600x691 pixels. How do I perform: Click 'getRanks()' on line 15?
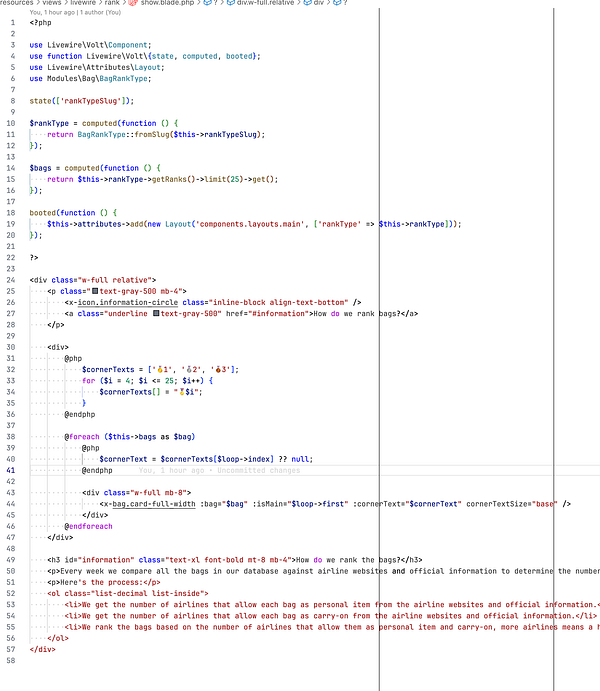point(174,179)
